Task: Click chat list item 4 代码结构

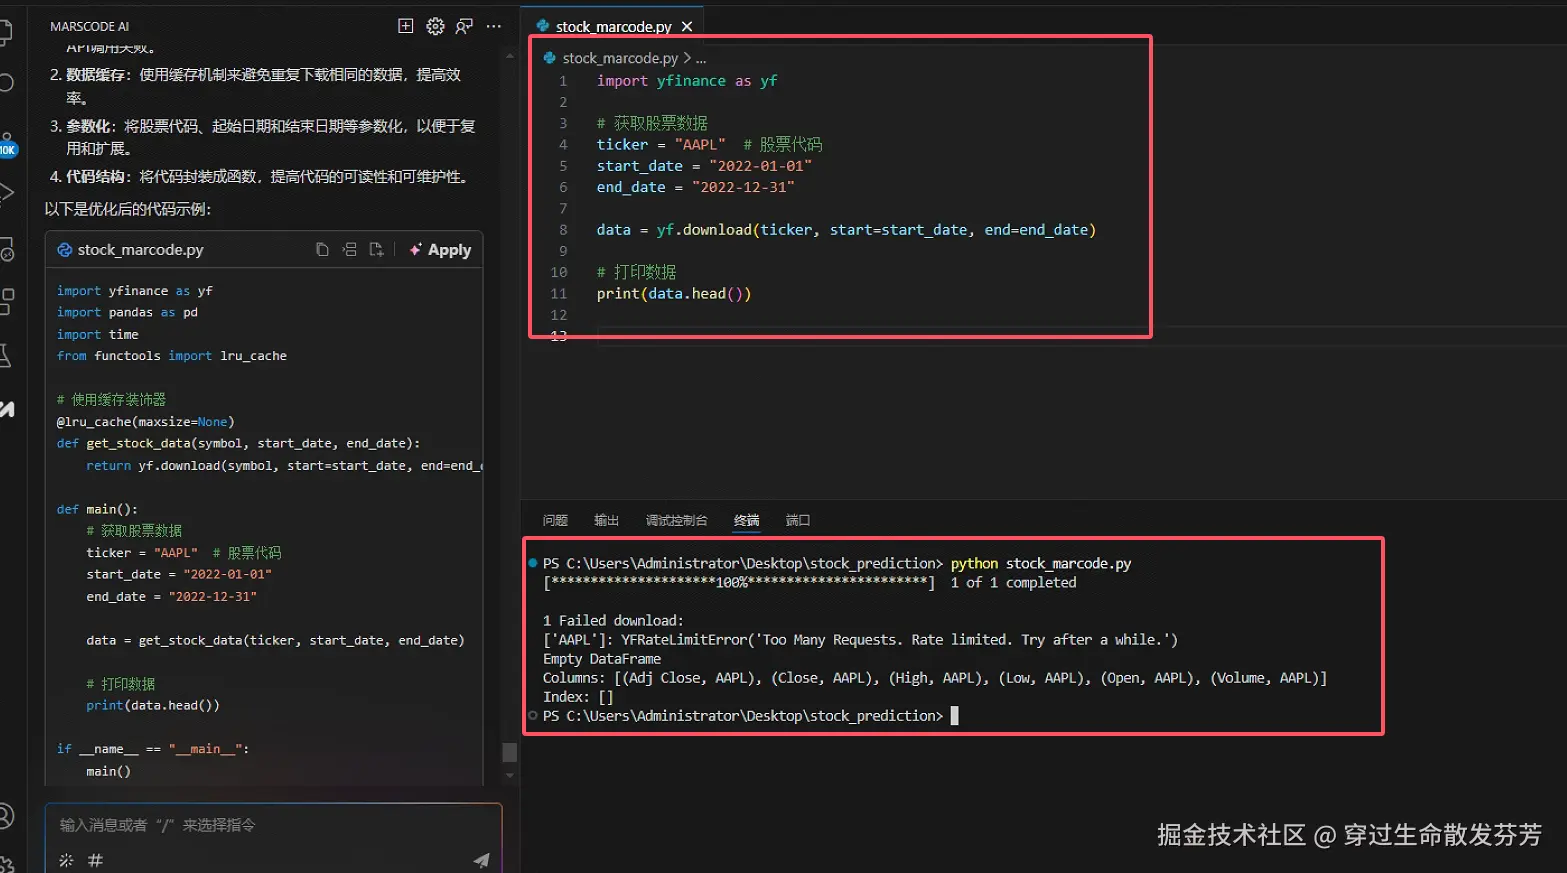Action: click(259, 177)
